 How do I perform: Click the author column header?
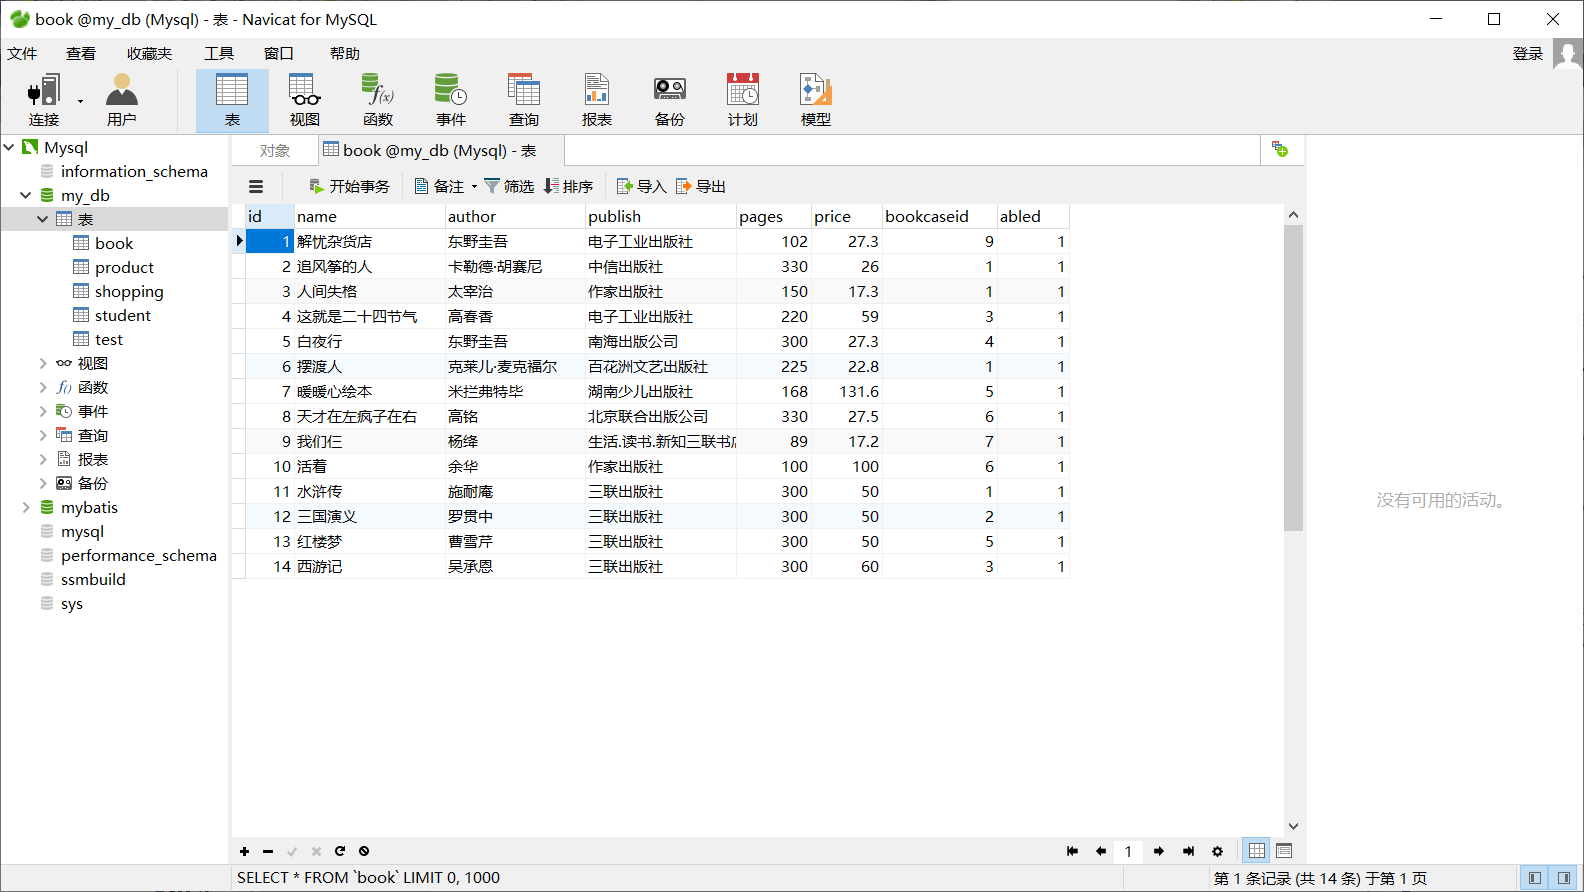click(x=515, y=216)
